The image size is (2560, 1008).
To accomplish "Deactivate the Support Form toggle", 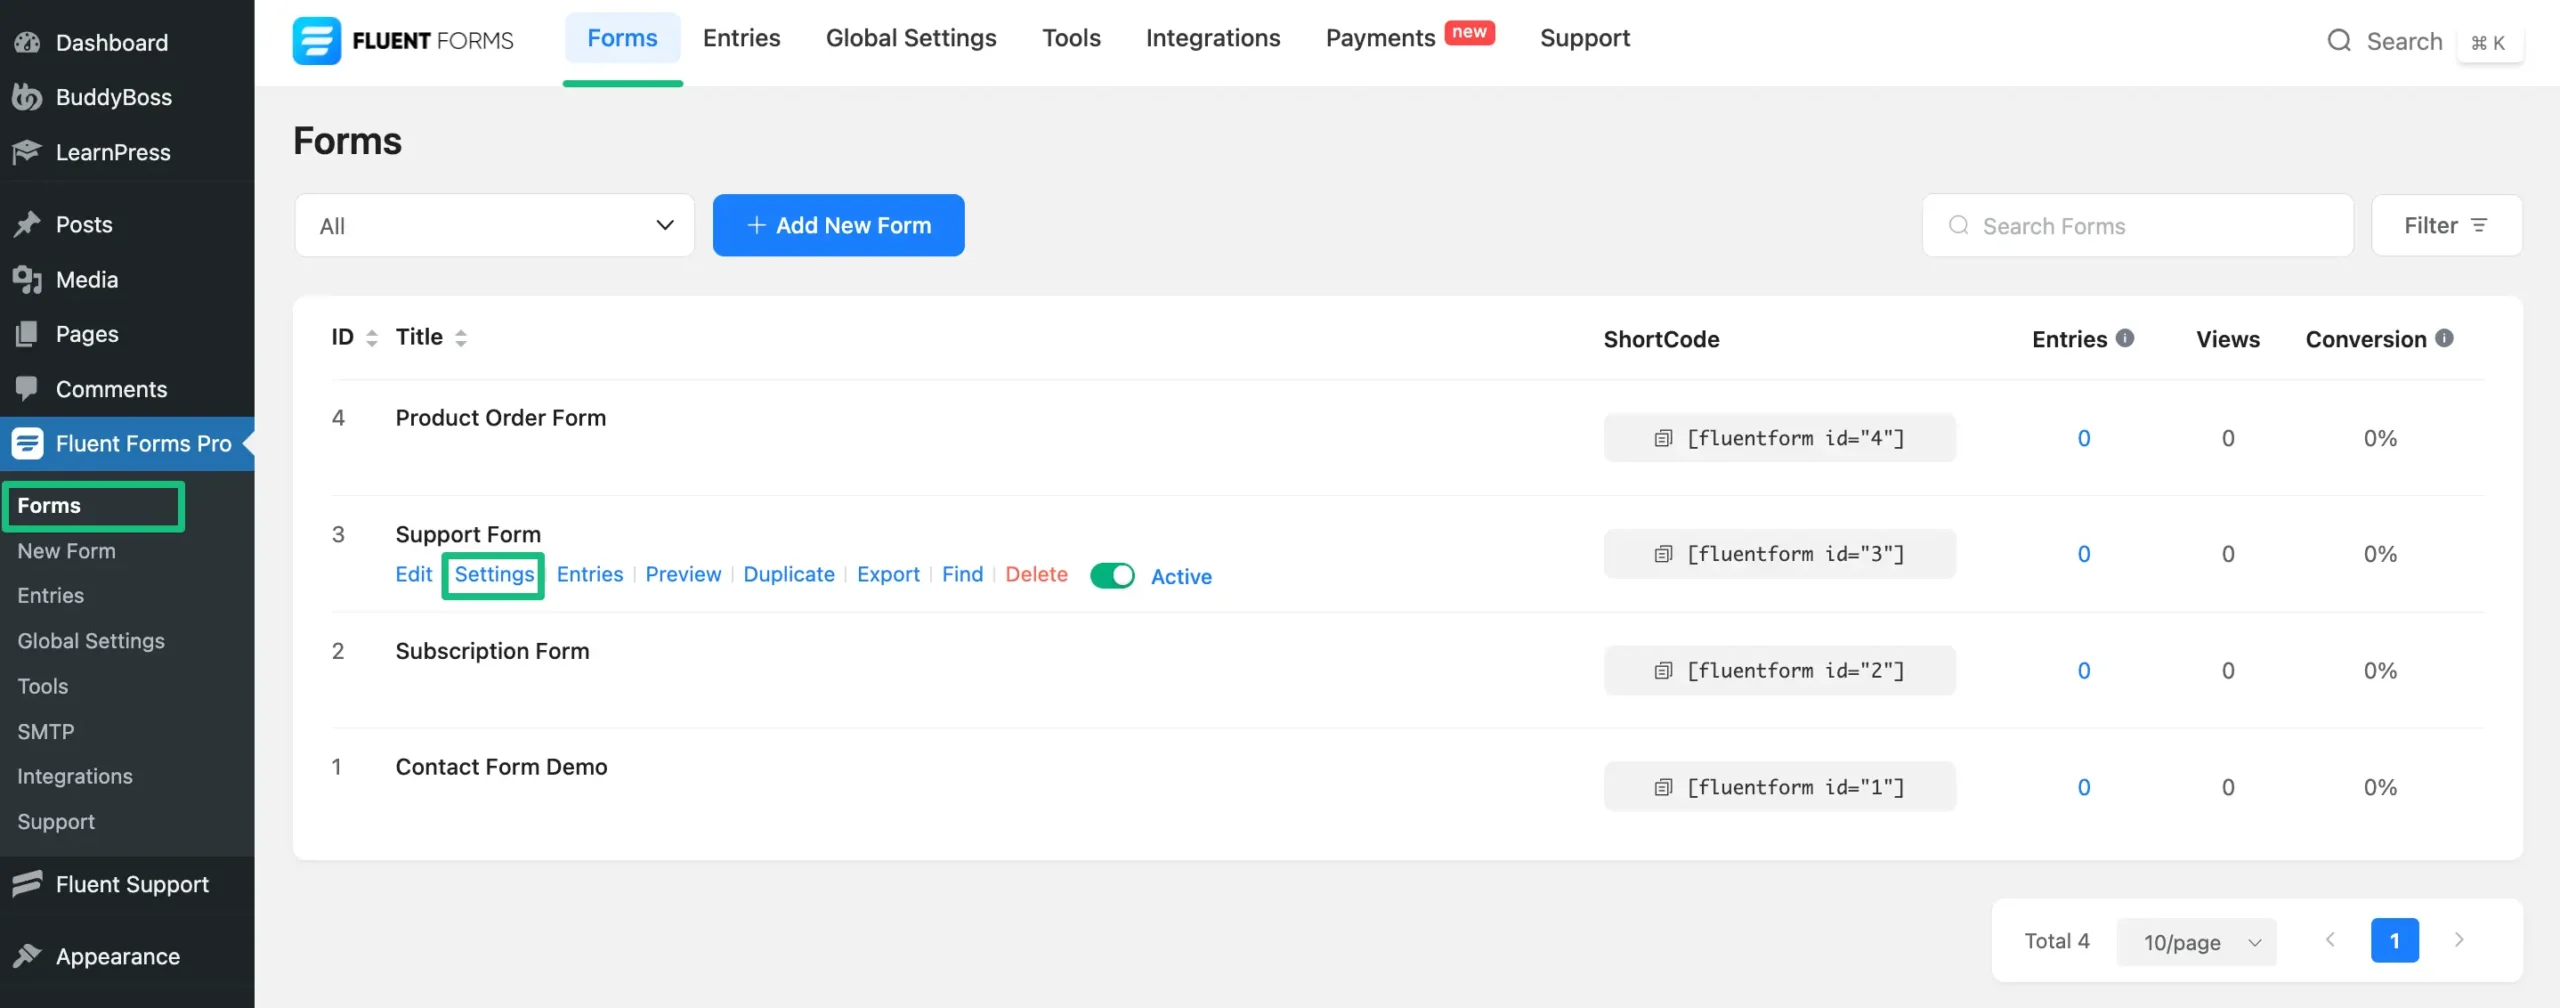I will click(1112, 575).
